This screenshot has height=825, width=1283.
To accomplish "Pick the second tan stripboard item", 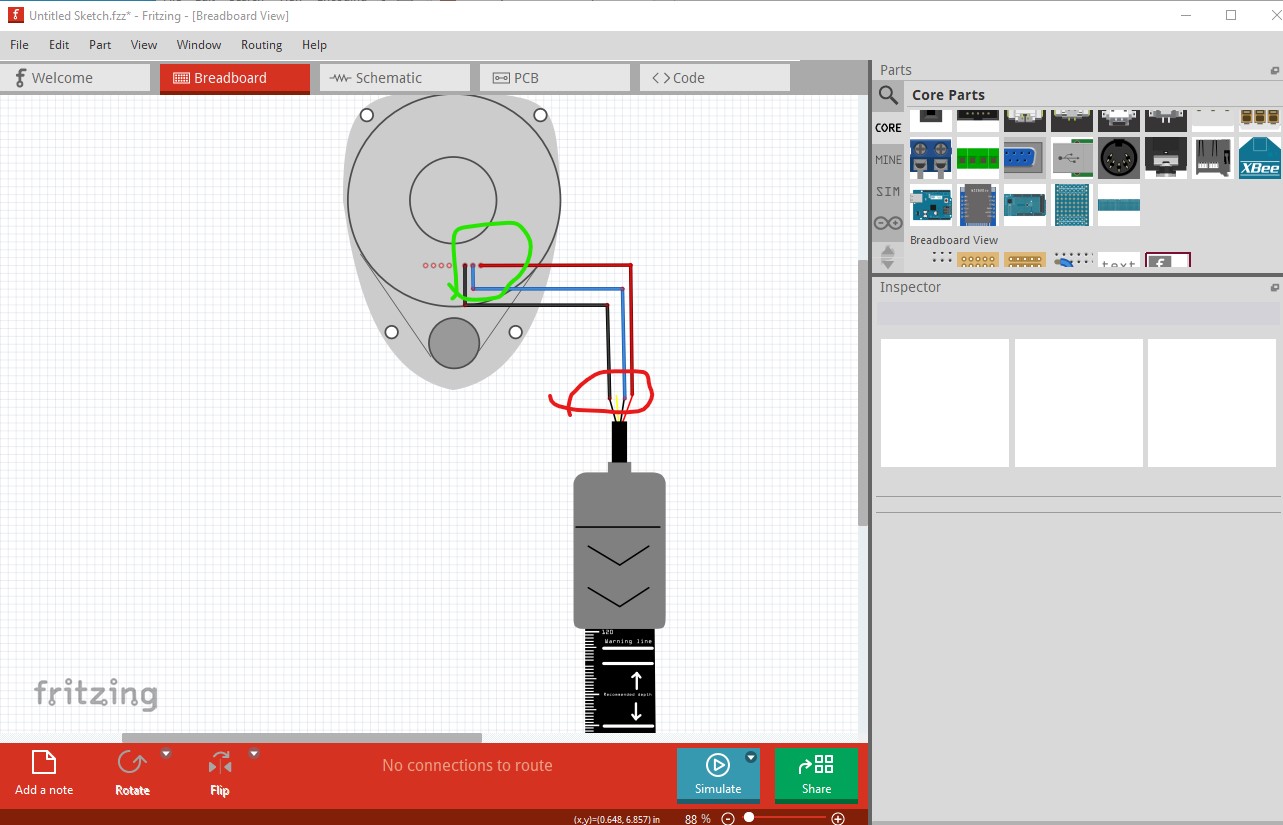I will click(x=1025, y=261).
